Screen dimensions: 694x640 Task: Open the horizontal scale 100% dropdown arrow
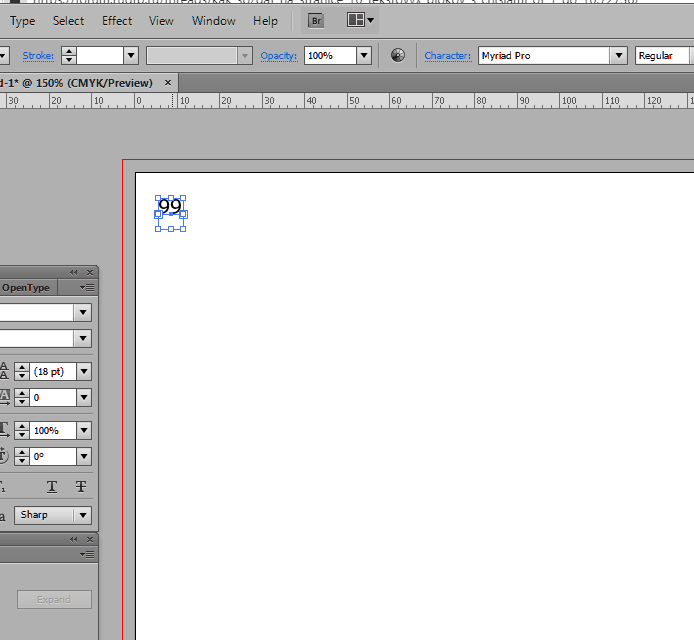pos(84,430)
